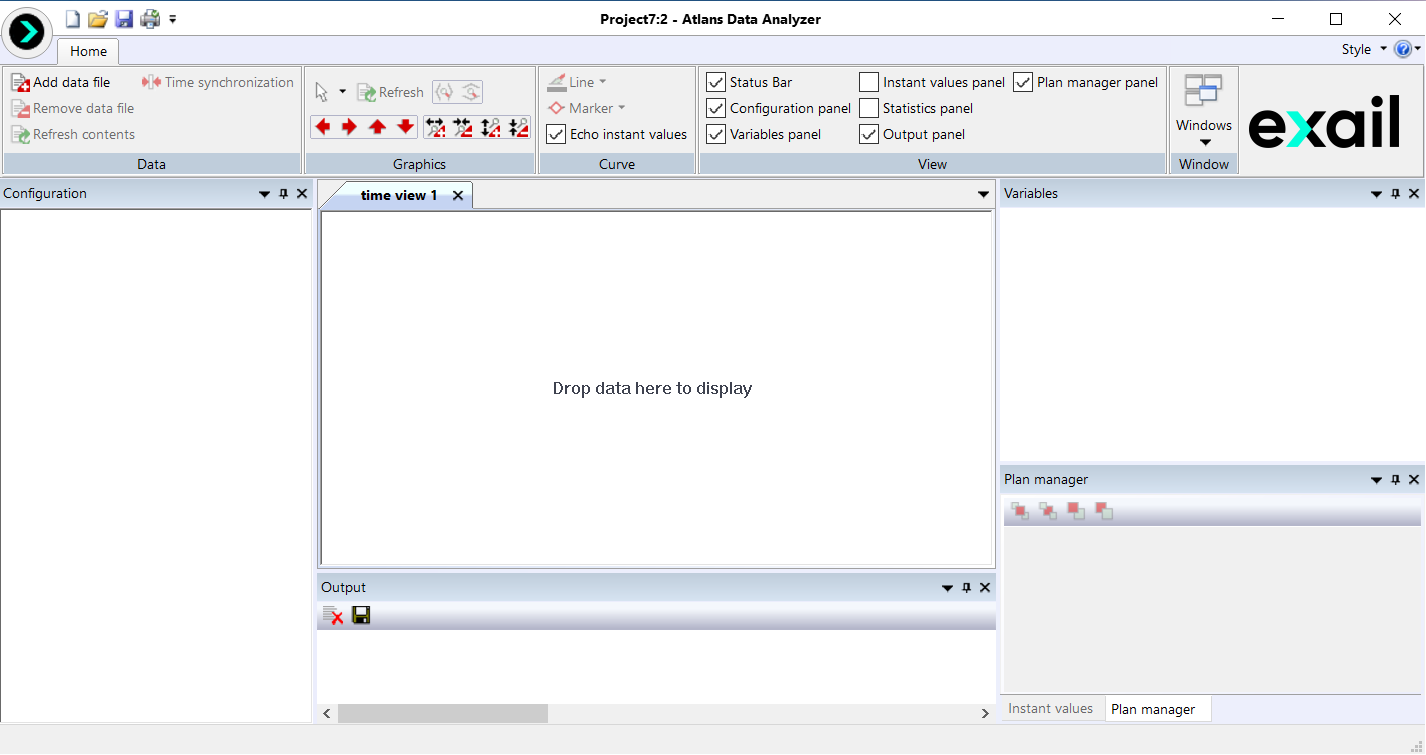Click the open project folder icon
This screenshot has height=755, width=1426.
click(x=97, y=19)
